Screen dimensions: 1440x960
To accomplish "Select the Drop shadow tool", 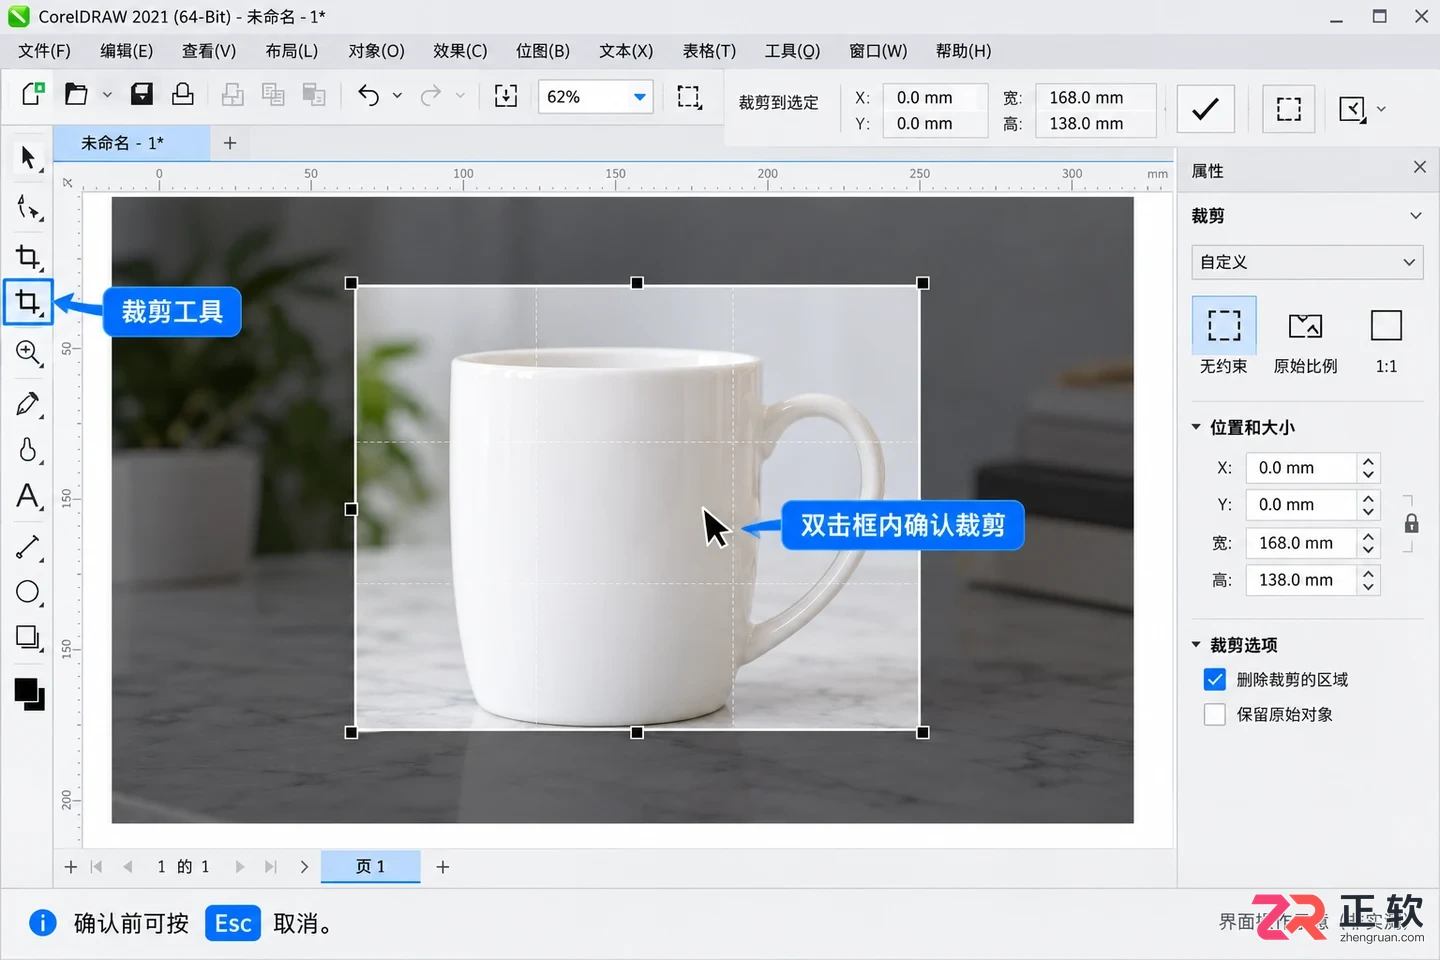I will tap(28, 638).
